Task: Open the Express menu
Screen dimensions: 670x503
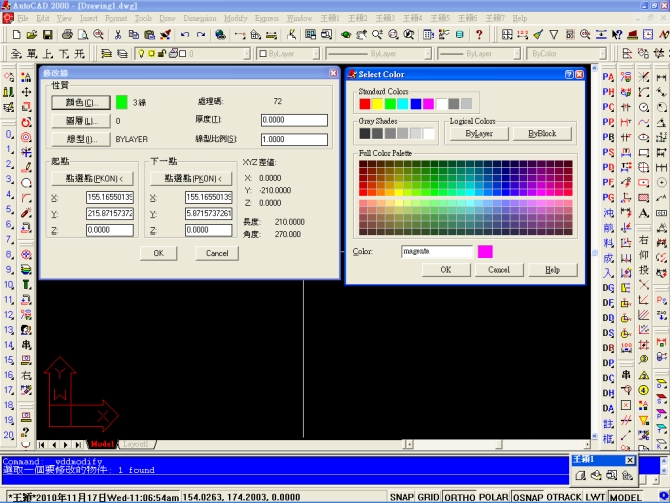Action: (267, 18)
